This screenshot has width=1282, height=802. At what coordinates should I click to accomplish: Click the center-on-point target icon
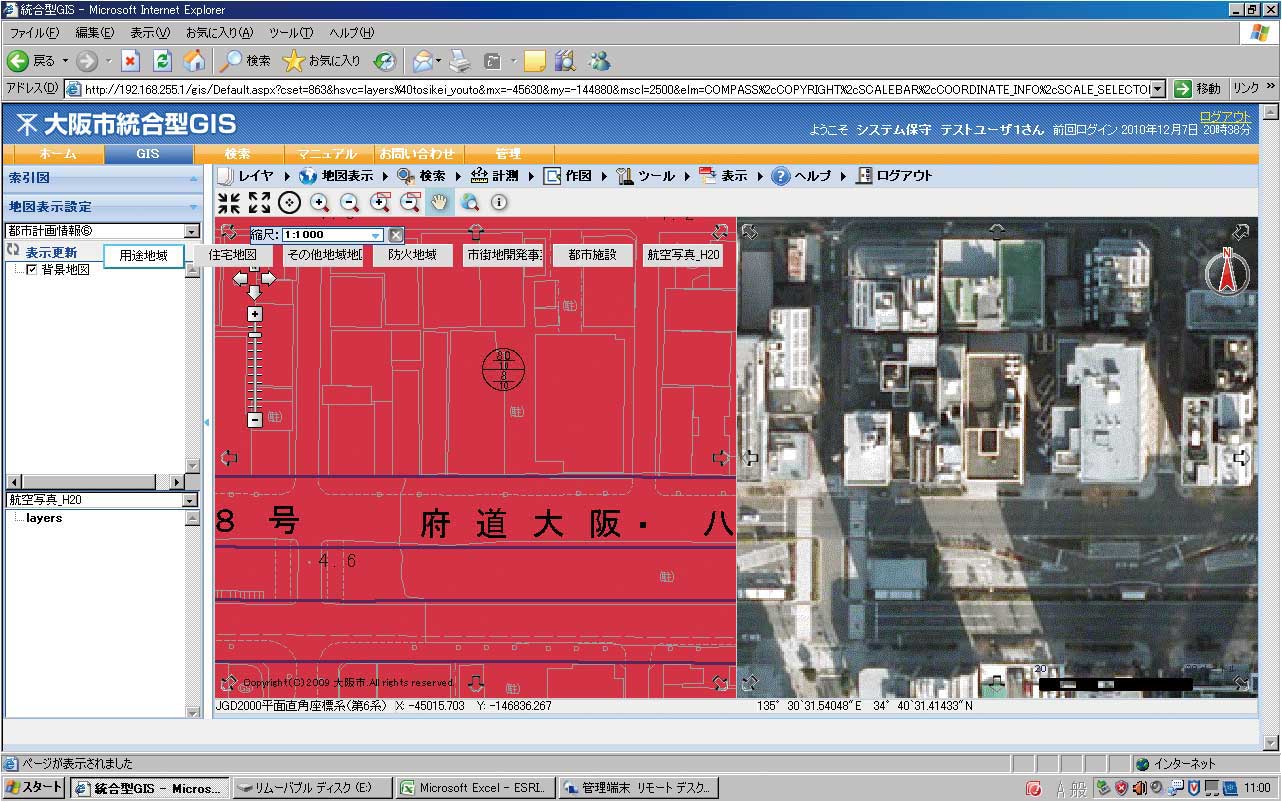[289, 203]
